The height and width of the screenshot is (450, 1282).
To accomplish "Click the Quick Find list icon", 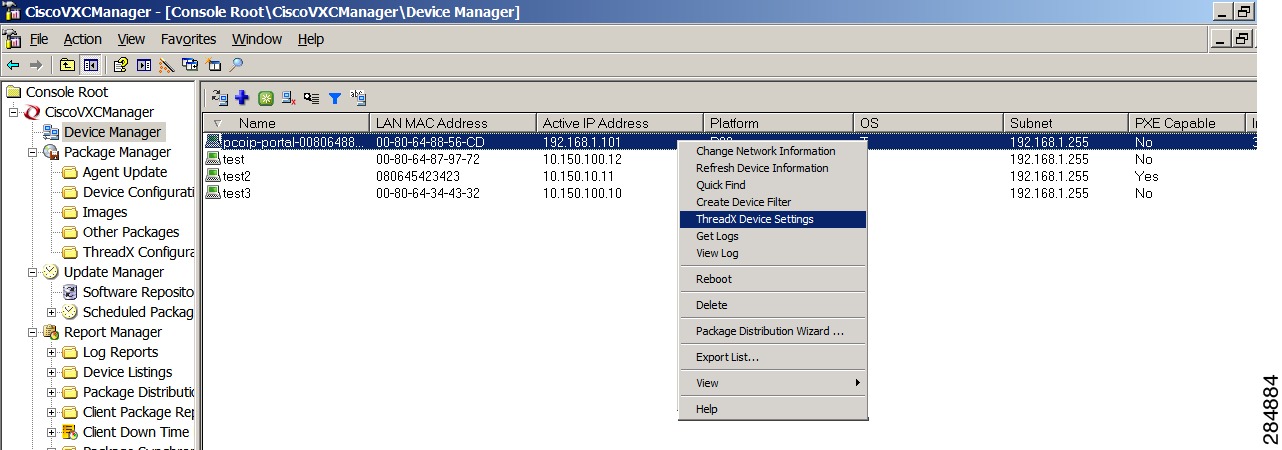I will click(x=312, y=98).
